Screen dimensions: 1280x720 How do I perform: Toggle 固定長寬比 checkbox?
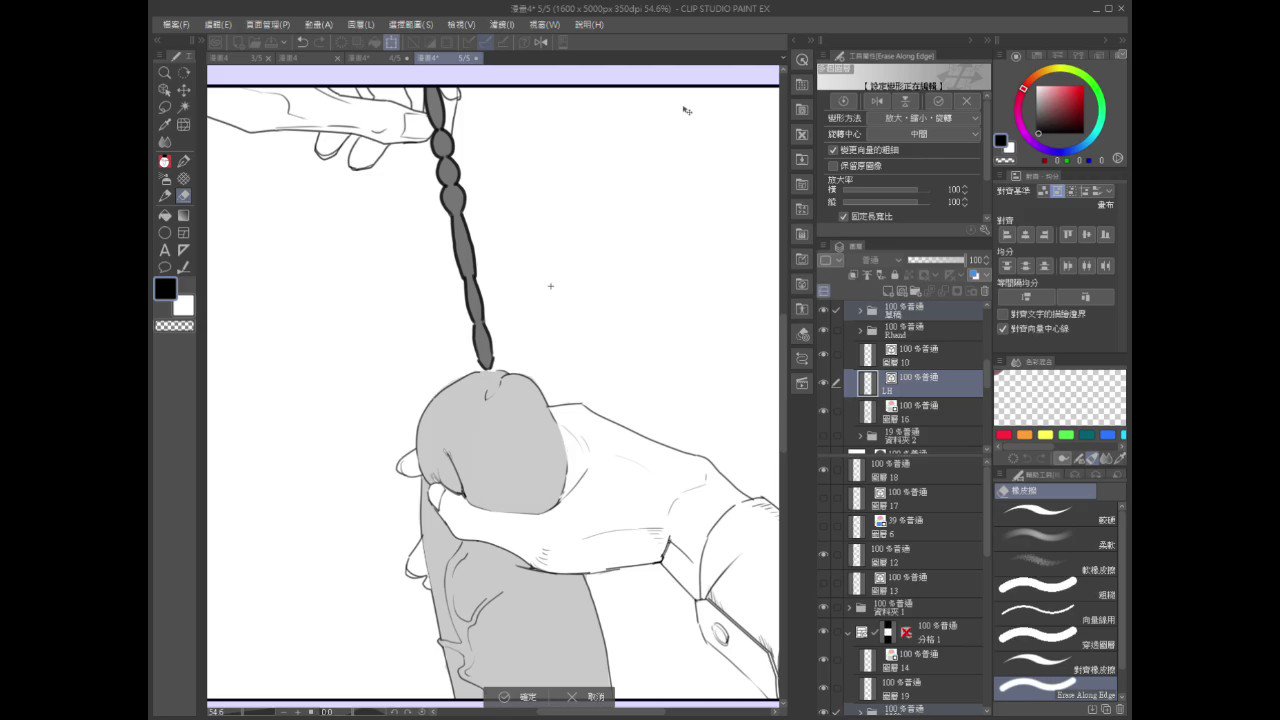point(844,217)
